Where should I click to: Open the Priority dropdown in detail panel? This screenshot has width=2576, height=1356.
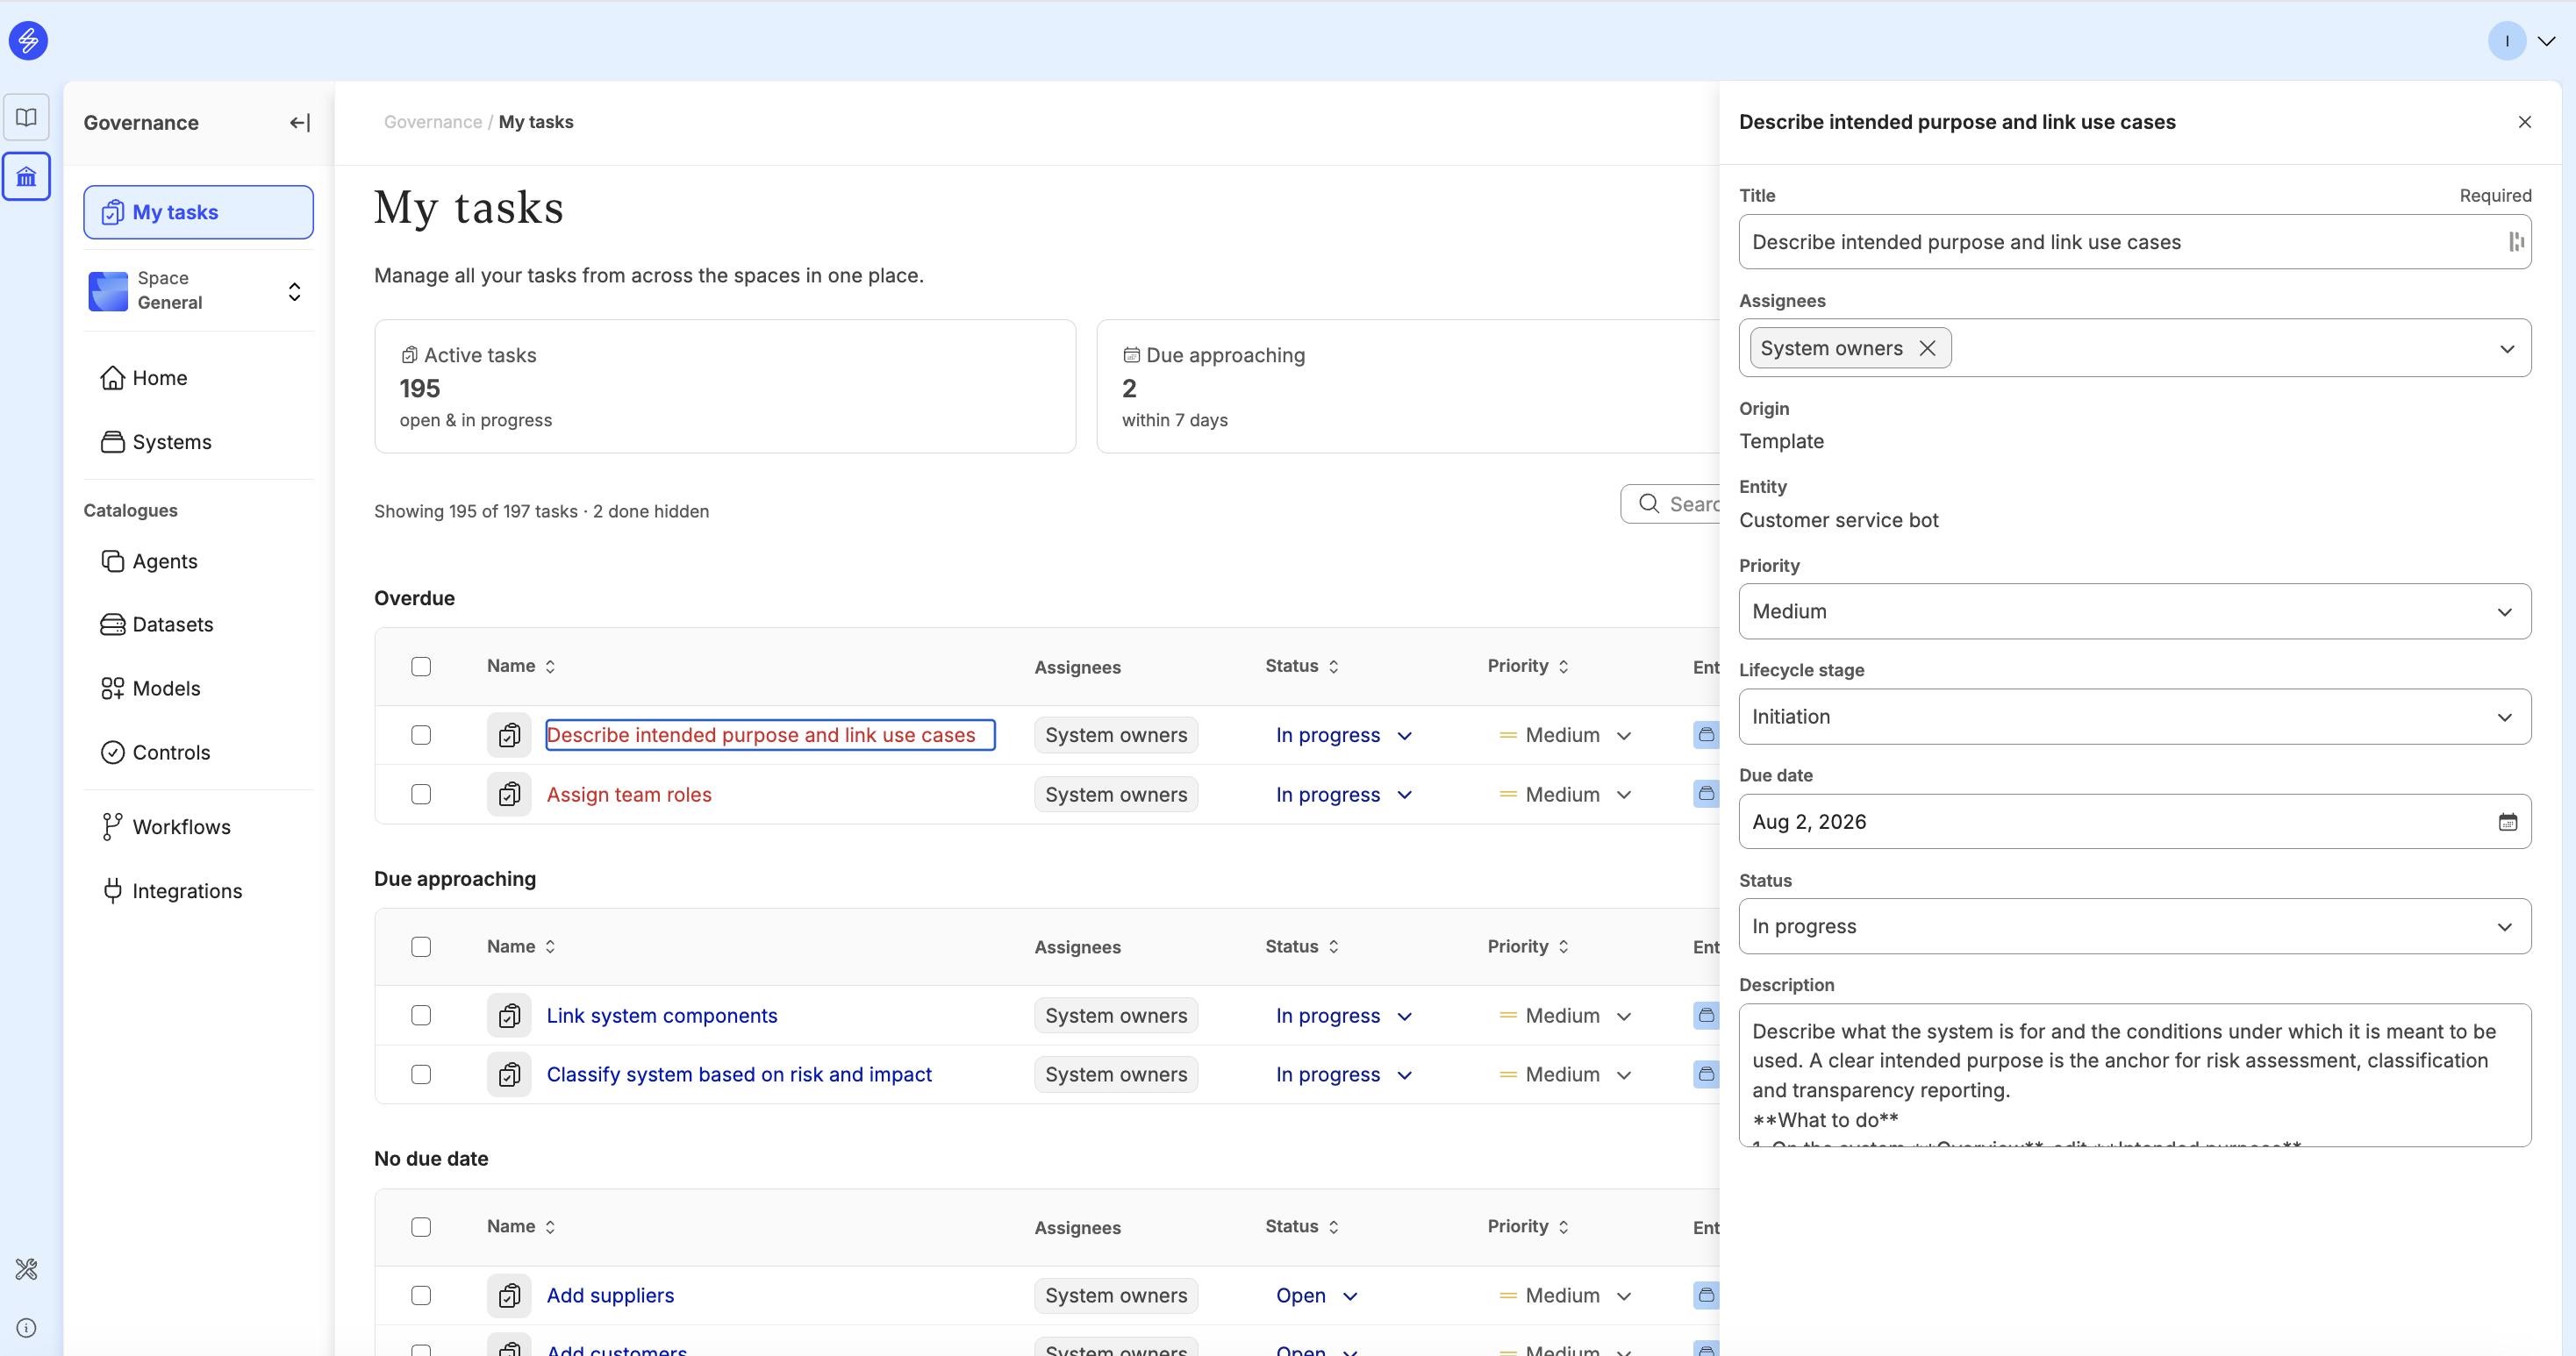point(2135,612)
